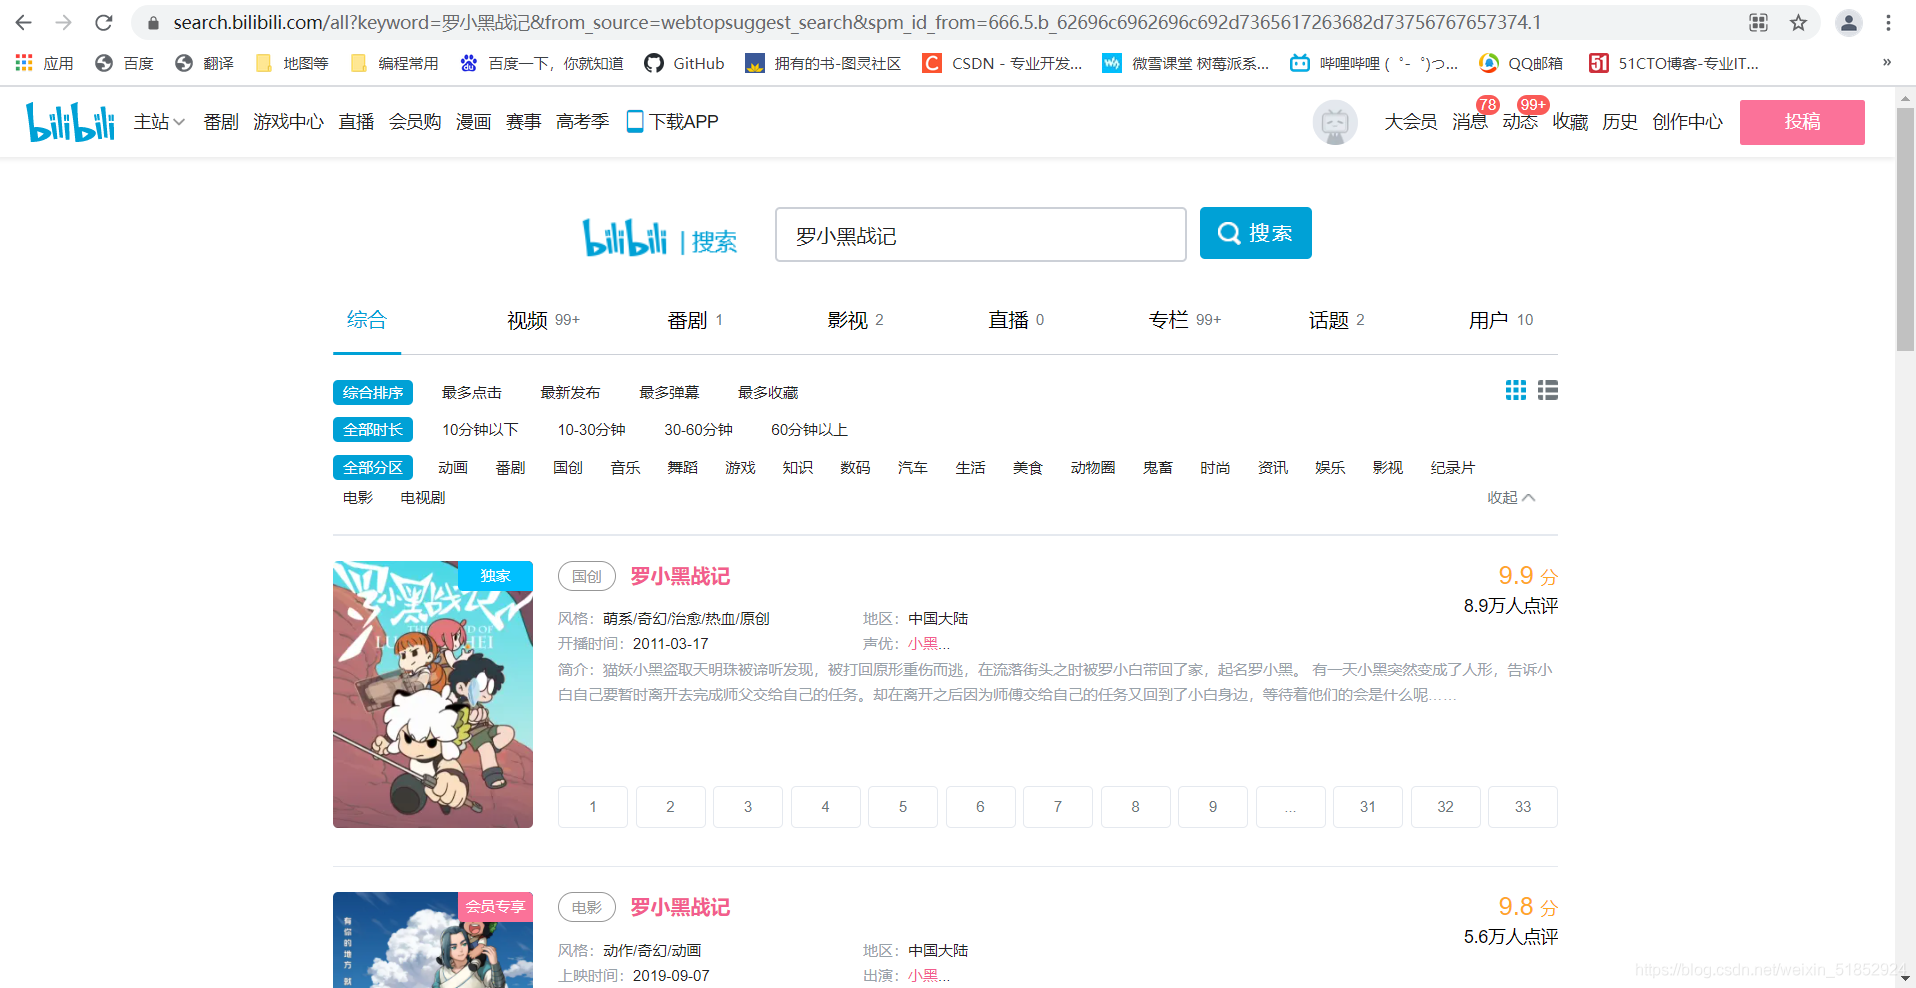The height and width of the screenshot is (988, 1916).
Task: Switch to list view layout icon
Action: point(1548,390)
